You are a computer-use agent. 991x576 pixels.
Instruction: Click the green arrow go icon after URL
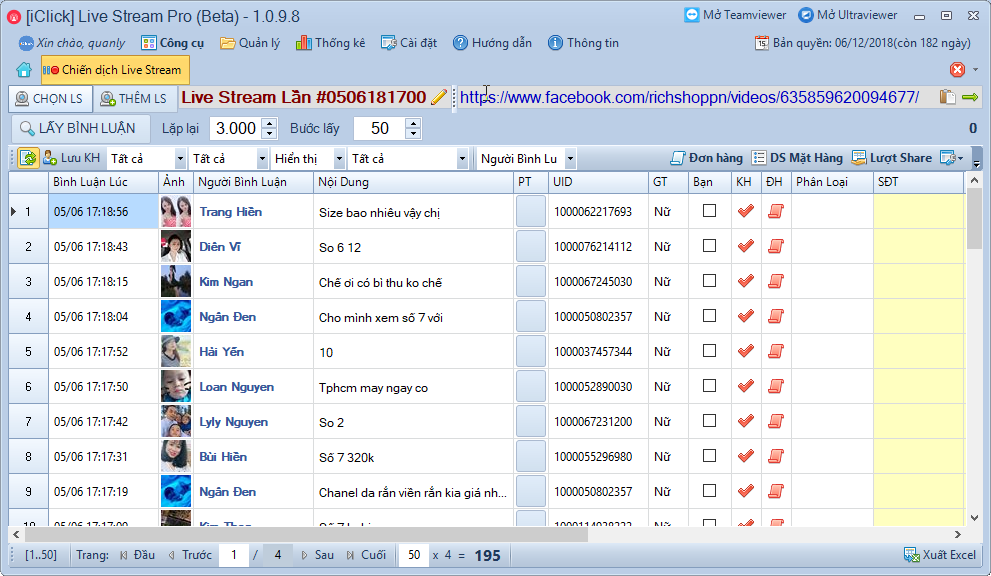[x=970, y=98]
